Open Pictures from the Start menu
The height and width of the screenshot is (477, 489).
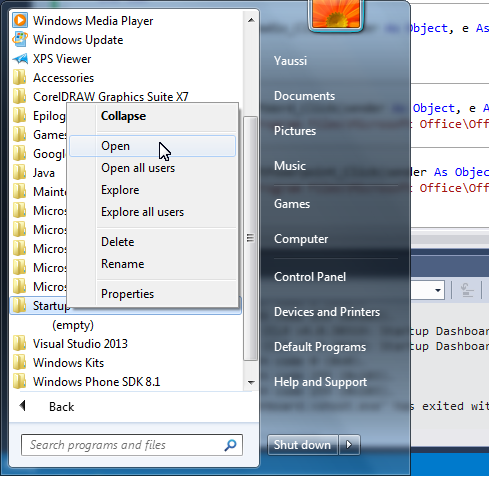[x=295, y=131]
